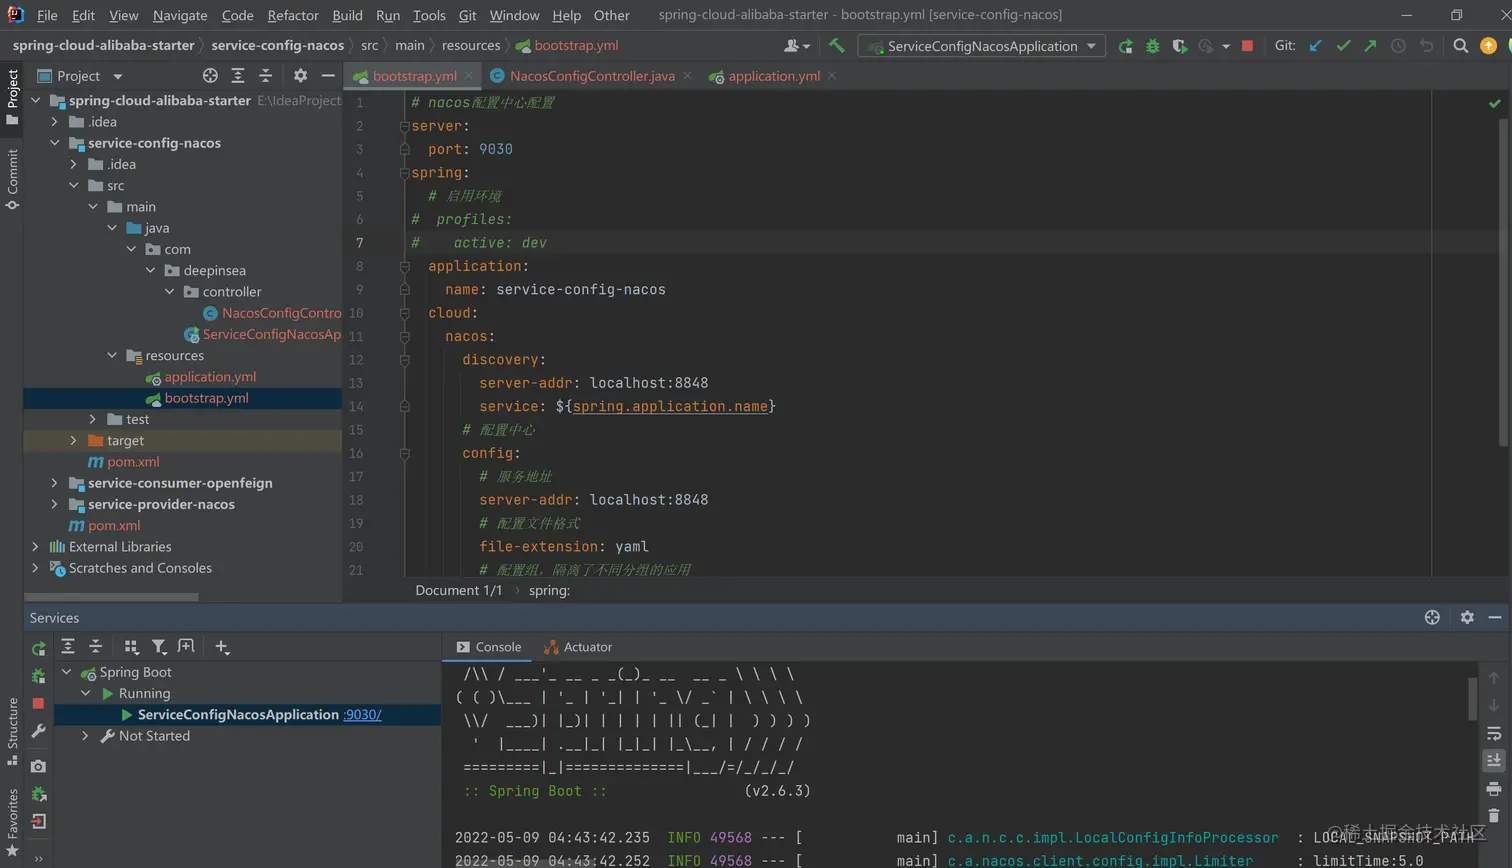1512x868 pixels.
Task: Toggle the Commit tool window stripe button
Action: click(x=12, y=179)
